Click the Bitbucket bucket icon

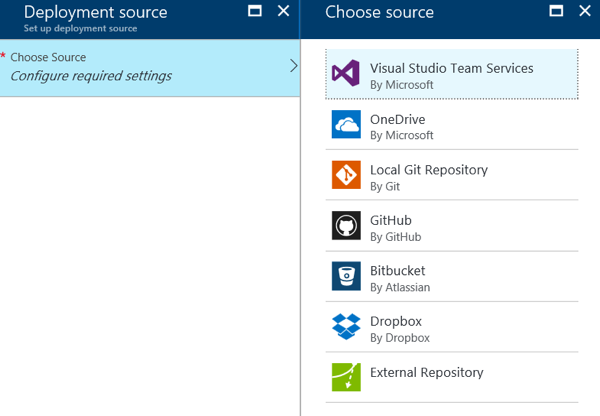coord(346,276)
